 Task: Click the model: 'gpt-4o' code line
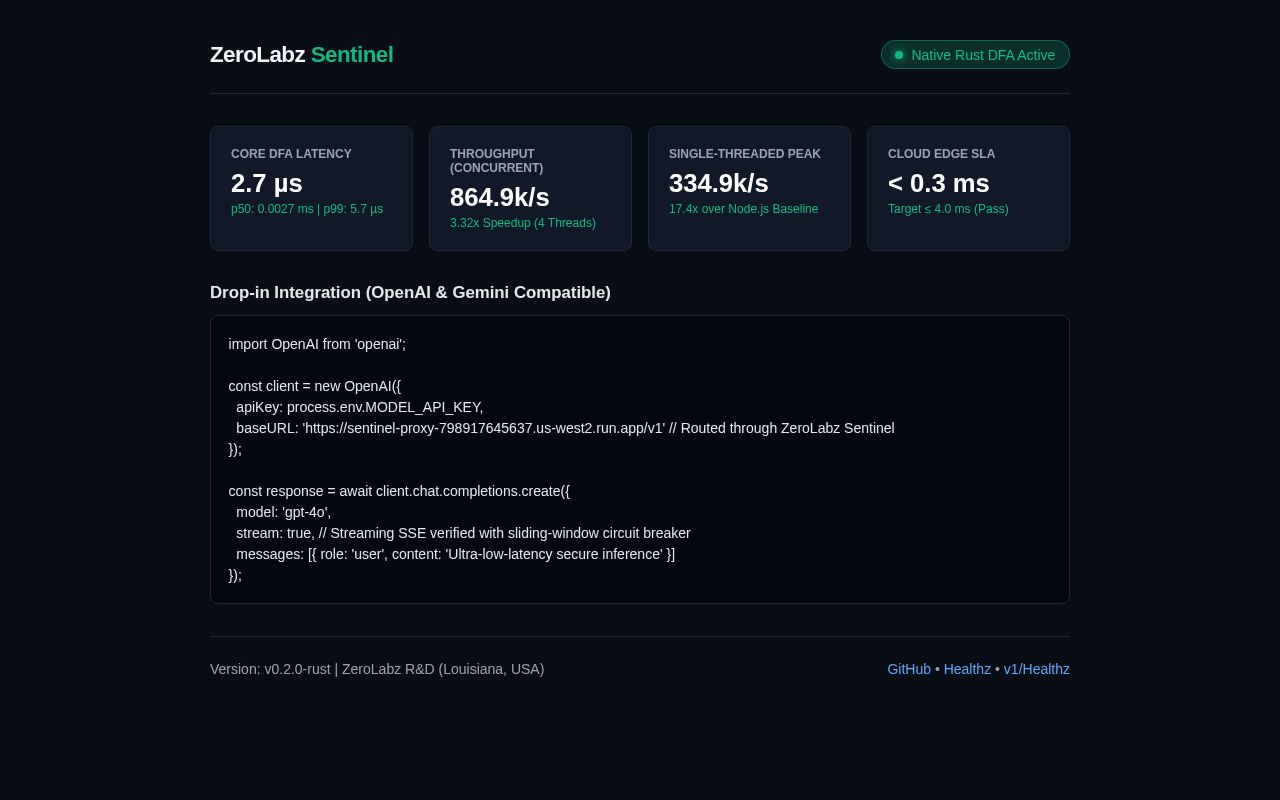coord(284,512)
